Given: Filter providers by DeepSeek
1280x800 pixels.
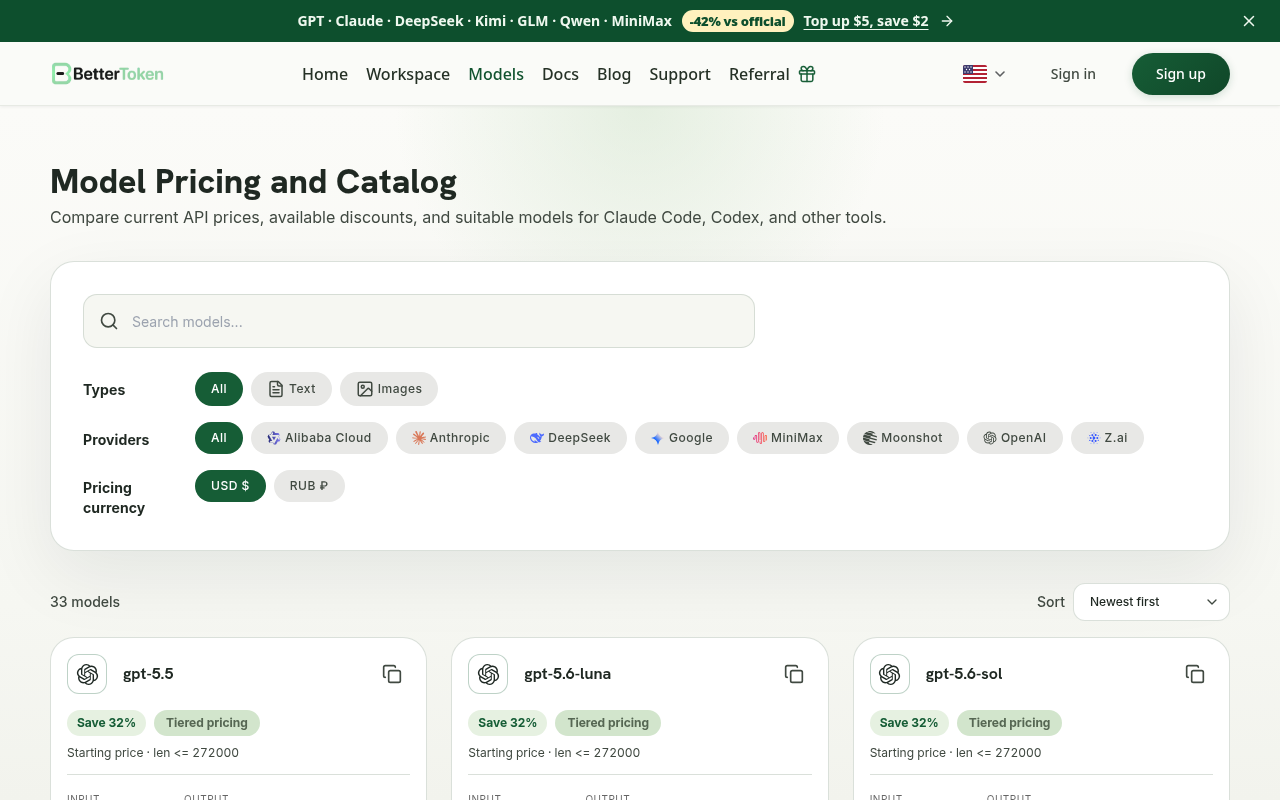Looking at the screenshot, I should point(570,438).
